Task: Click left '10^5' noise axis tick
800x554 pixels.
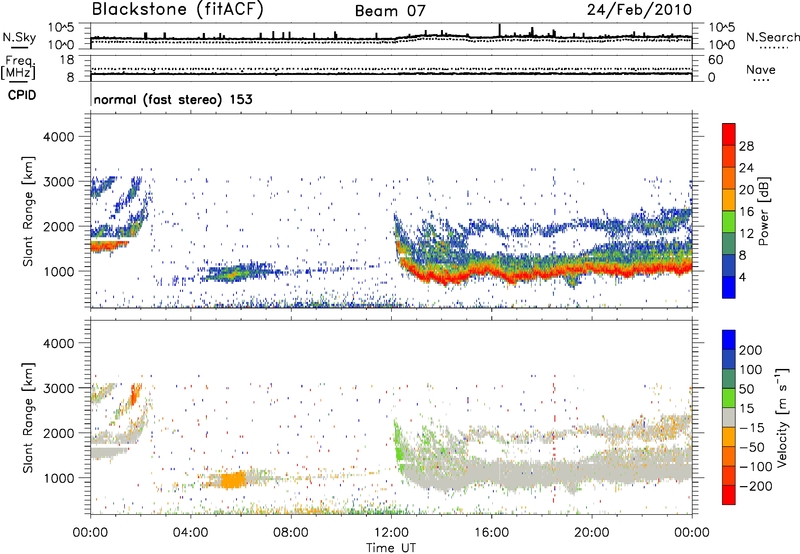Action: [x=62, y=27]
